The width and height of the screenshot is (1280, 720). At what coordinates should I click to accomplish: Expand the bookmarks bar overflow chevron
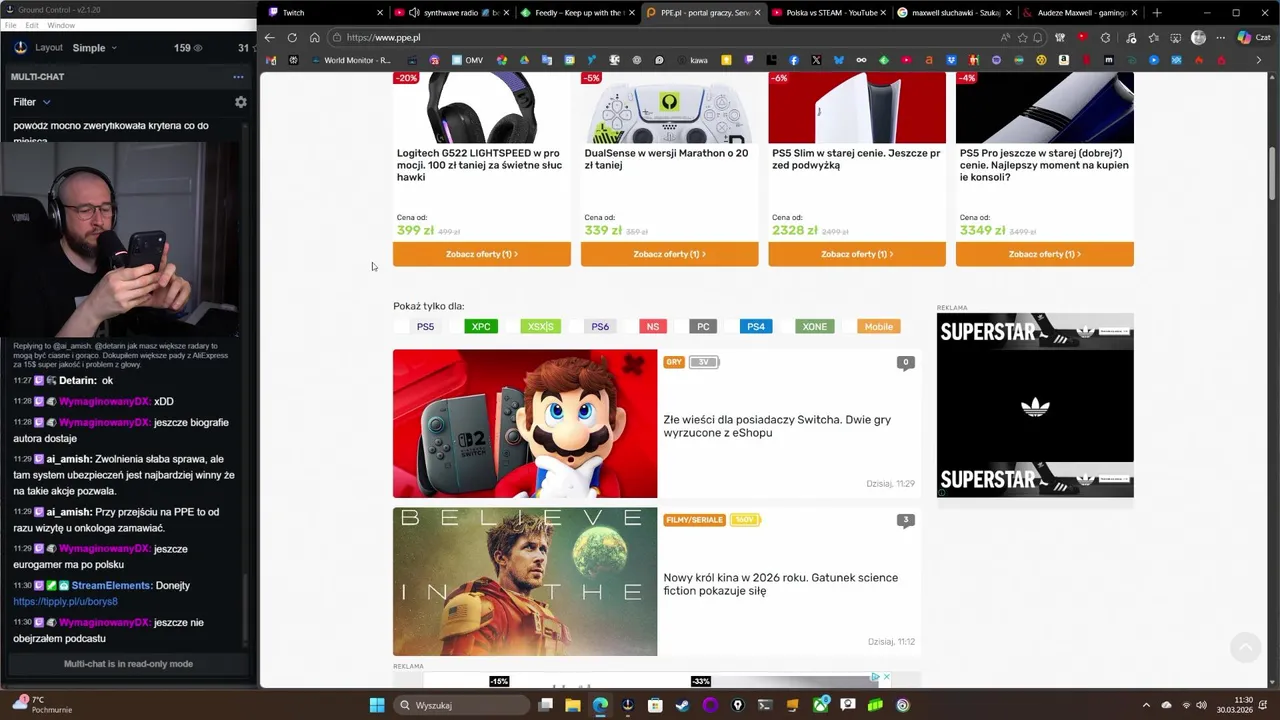[1258, 60]
